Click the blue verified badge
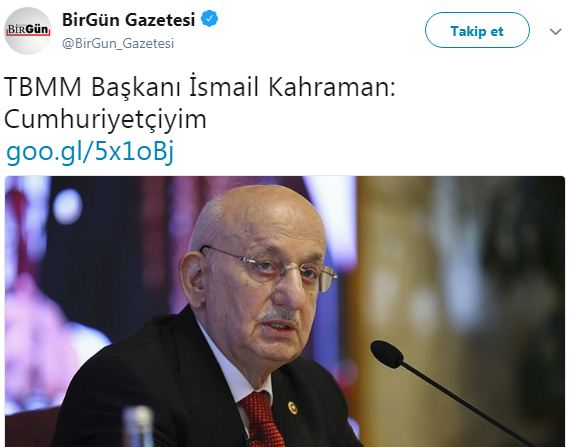 click(x=210, y=19)
